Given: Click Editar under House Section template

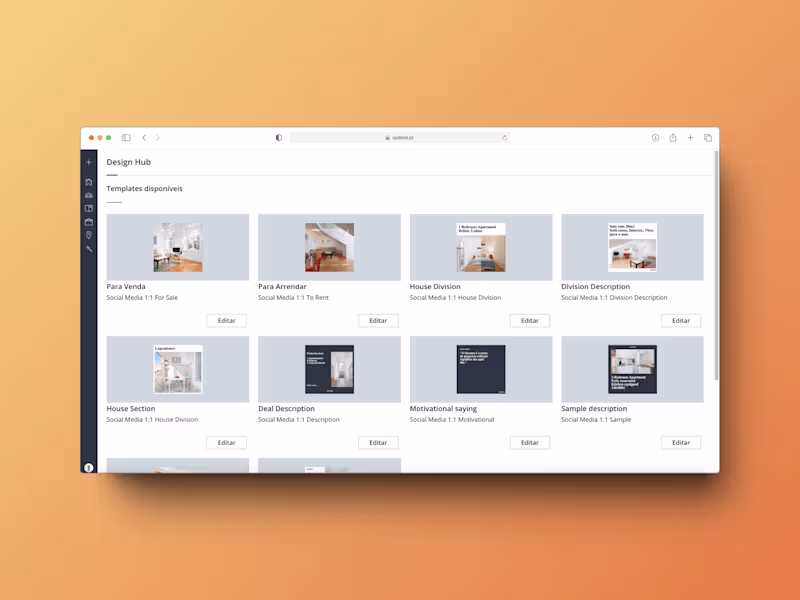Looking at the screenshot, I should tap(227, 442).
